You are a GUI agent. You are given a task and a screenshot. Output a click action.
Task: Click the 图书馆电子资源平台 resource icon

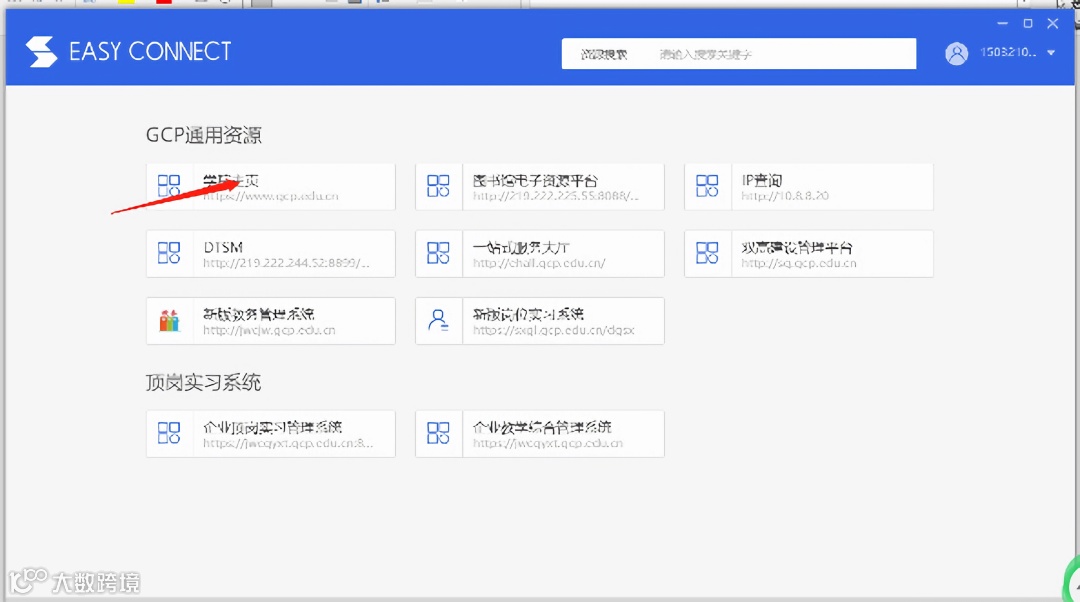pos(438,186)
